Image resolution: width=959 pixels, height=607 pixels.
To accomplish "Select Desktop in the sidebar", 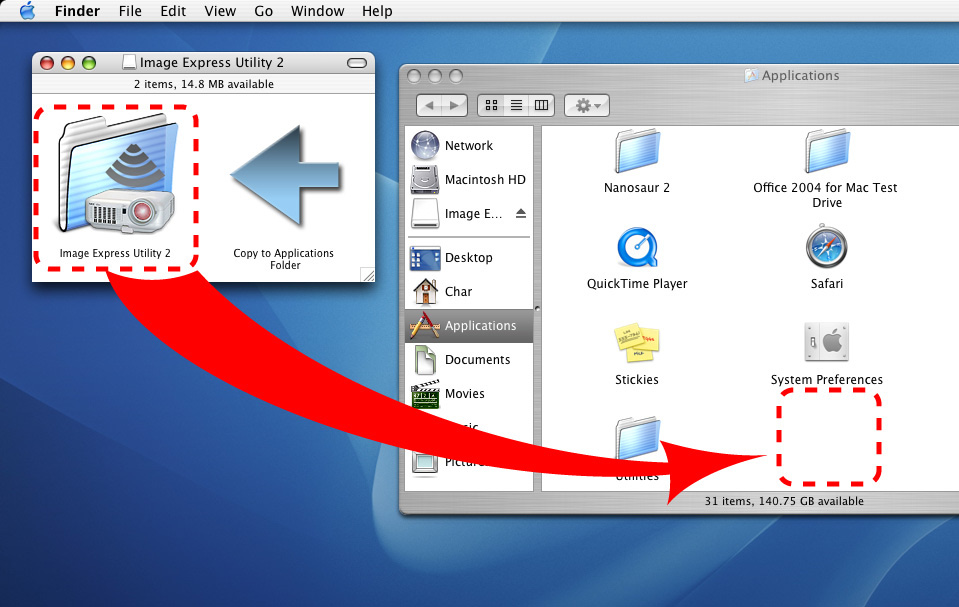I will [x=468, y=258].
